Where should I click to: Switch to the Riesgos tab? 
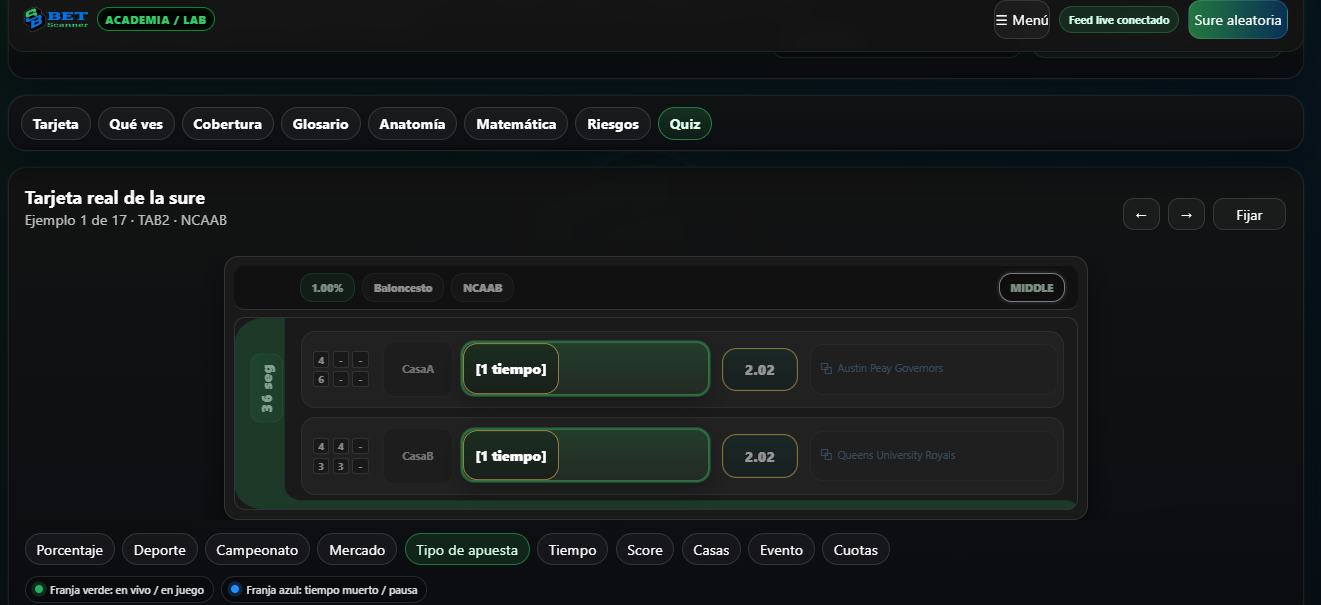coord(612,123)
